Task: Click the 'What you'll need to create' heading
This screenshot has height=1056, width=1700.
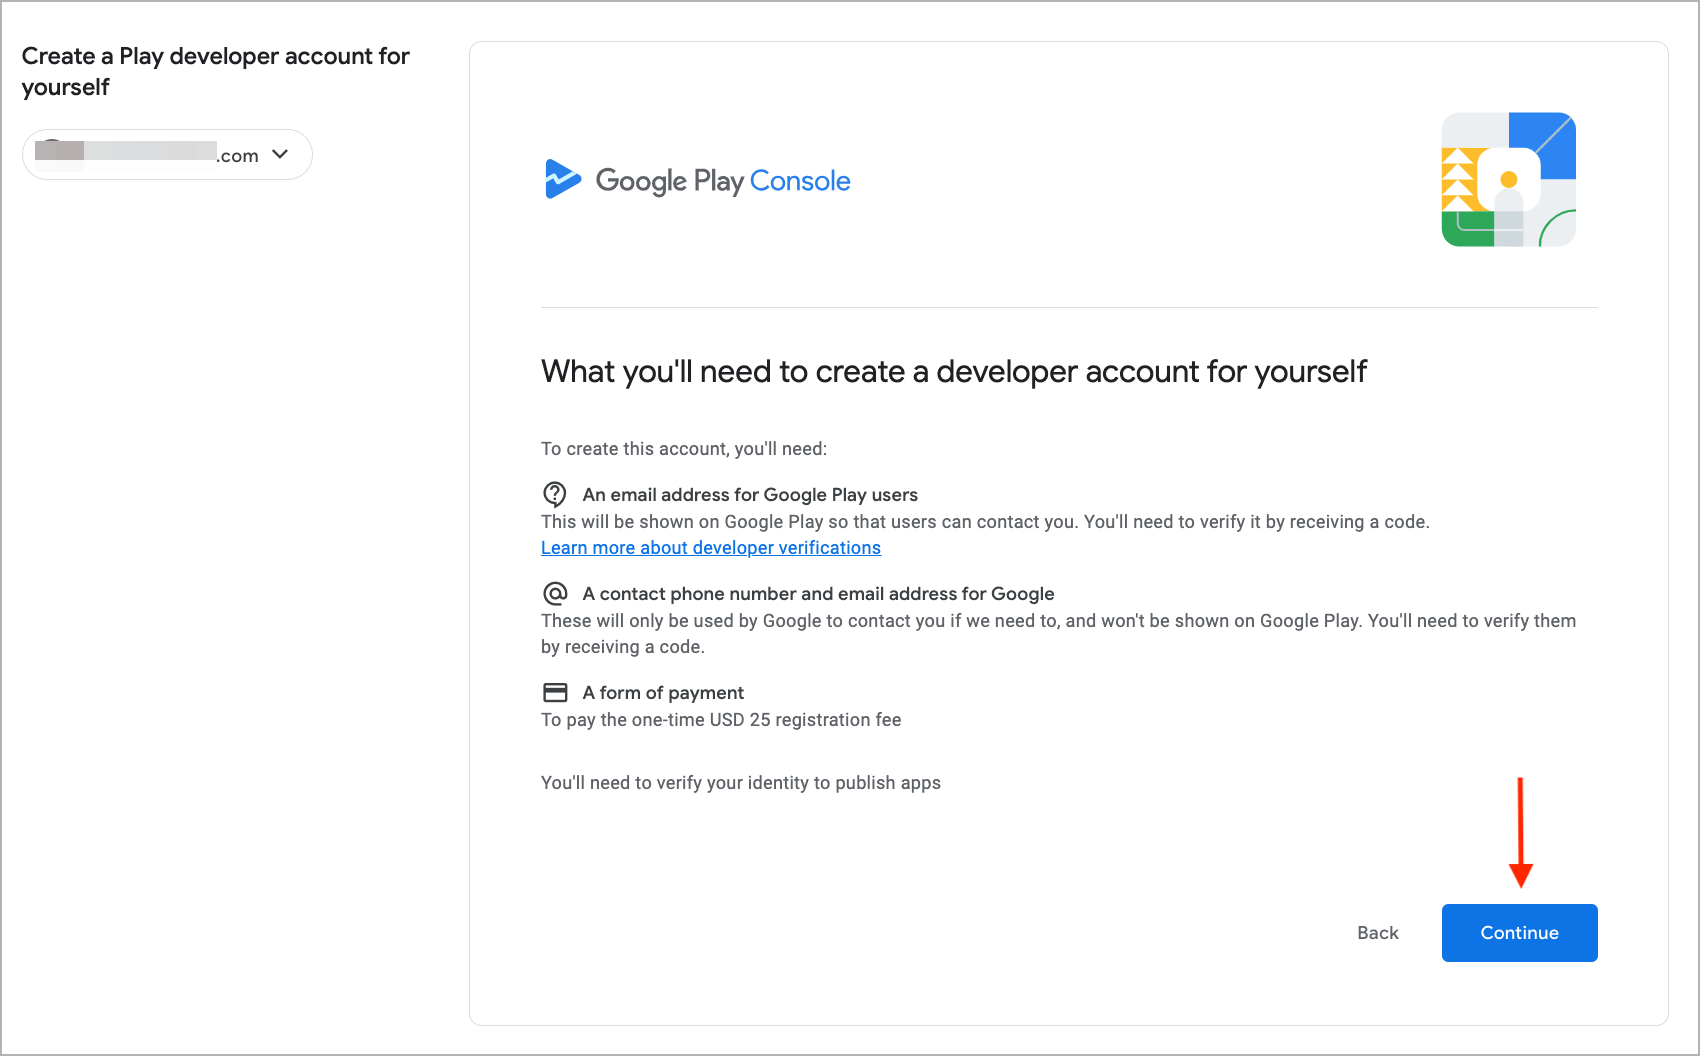Action: point(953,372)
